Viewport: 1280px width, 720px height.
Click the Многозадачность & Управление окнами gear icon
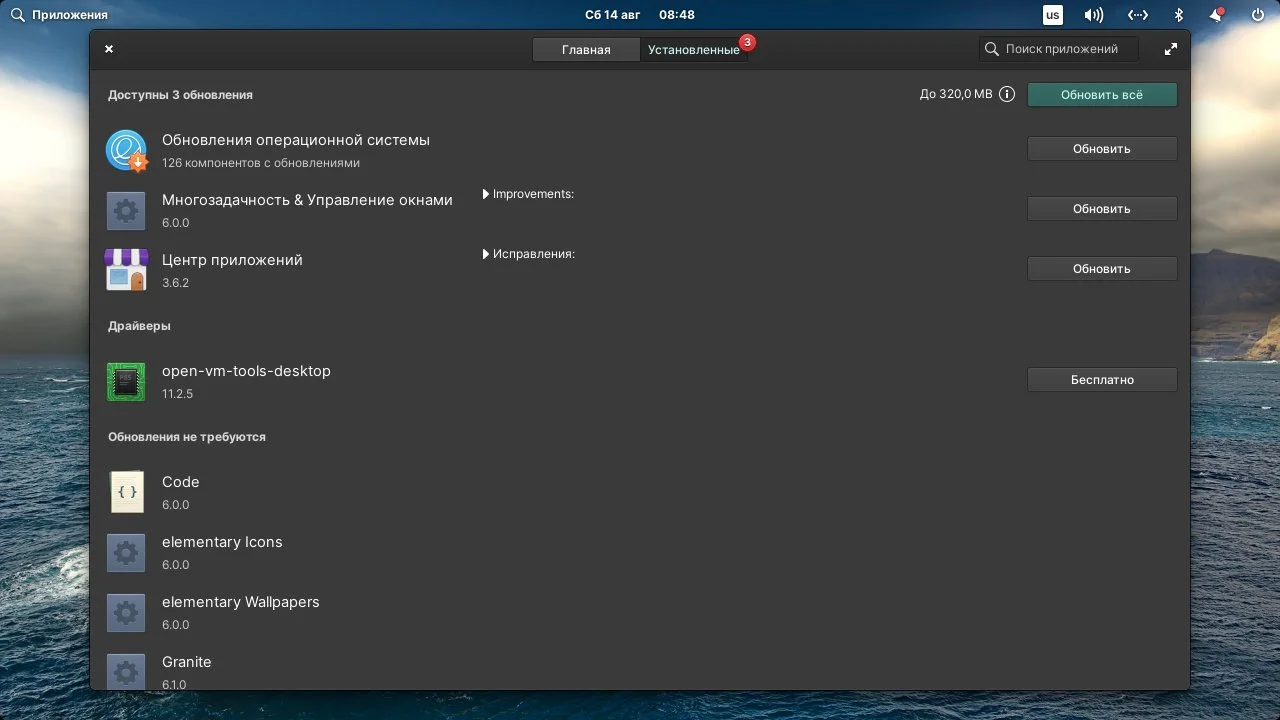click(126, 210)
